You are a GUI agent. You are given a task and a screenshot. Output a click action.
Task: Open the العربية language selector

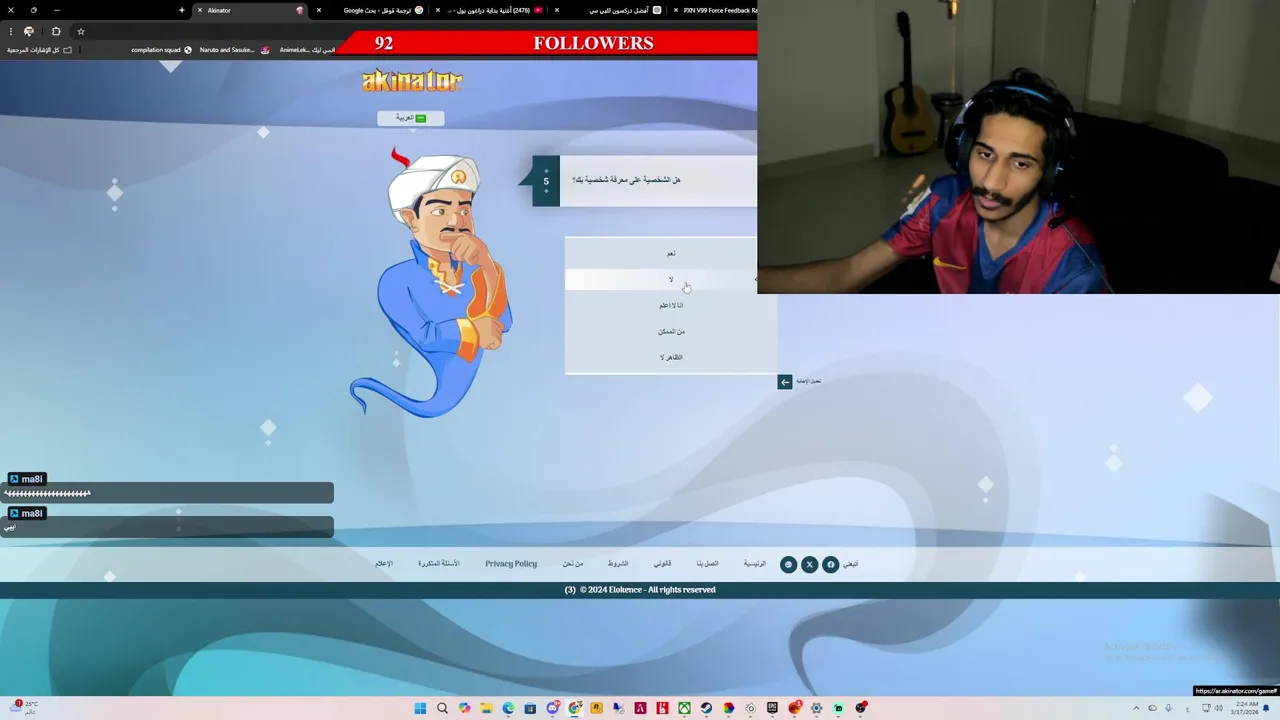(x=410, y=118)
